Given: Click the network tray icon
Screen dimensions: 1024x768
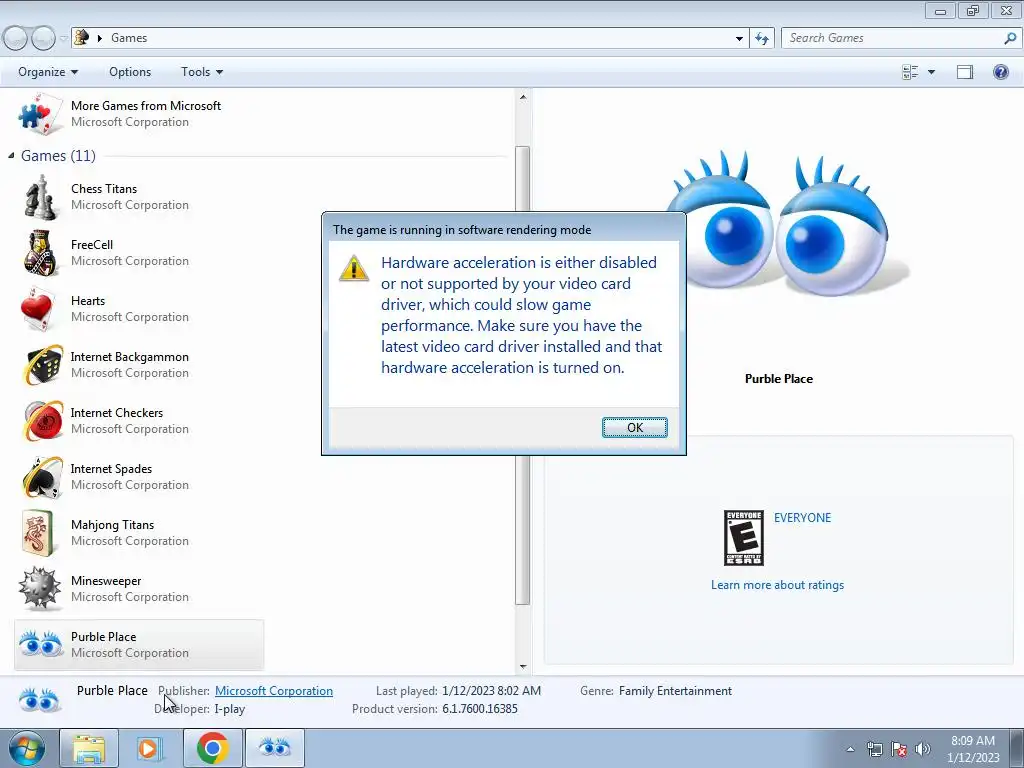Looking at the screenshot, I should (x=874, y=749).
